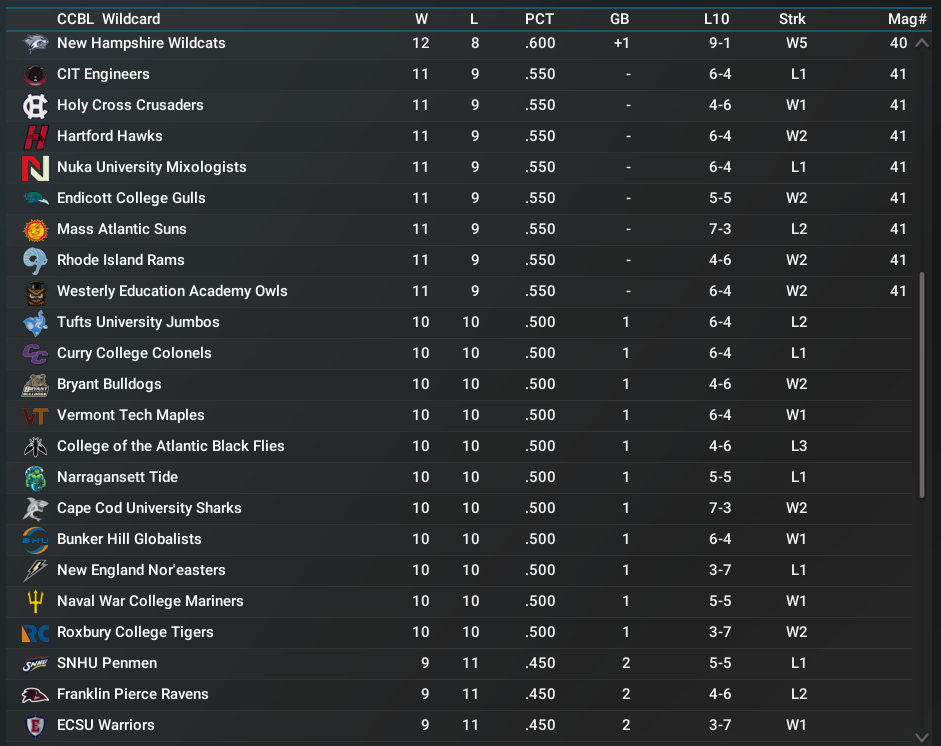Click the Mass Atlantic Suns logo
This screenshot has width=941, height=746.
(35, 230)
